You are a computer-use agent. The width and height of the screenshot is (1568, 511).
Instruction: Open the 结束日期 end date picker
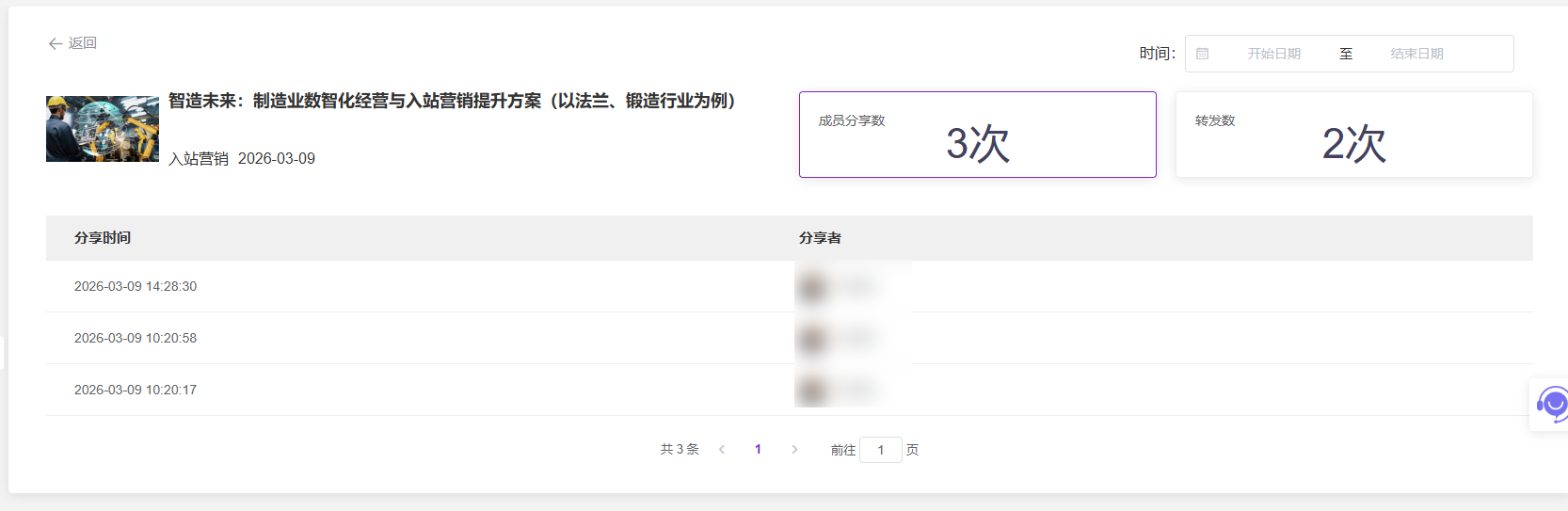[1416, 54]
